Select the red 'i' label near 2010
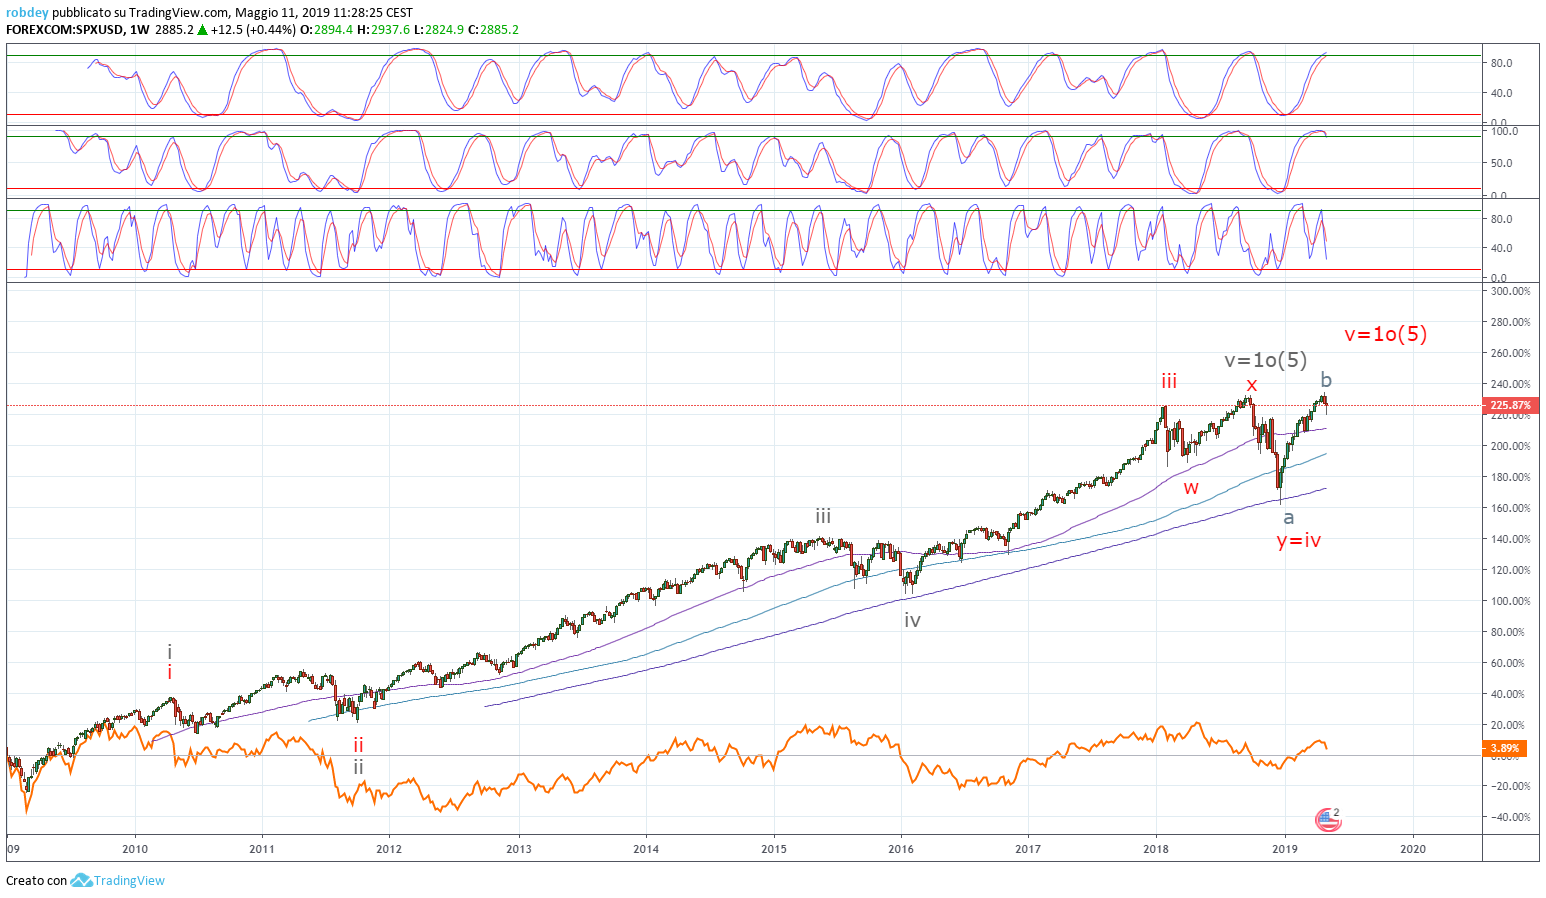The width and height of the screenshot is (1546, 898). click(170, 673)
